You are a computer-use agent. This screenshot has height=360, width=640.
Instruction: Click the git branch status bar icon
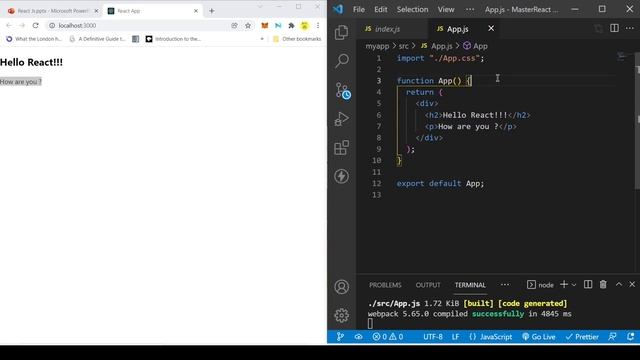(x=340, y=337)
